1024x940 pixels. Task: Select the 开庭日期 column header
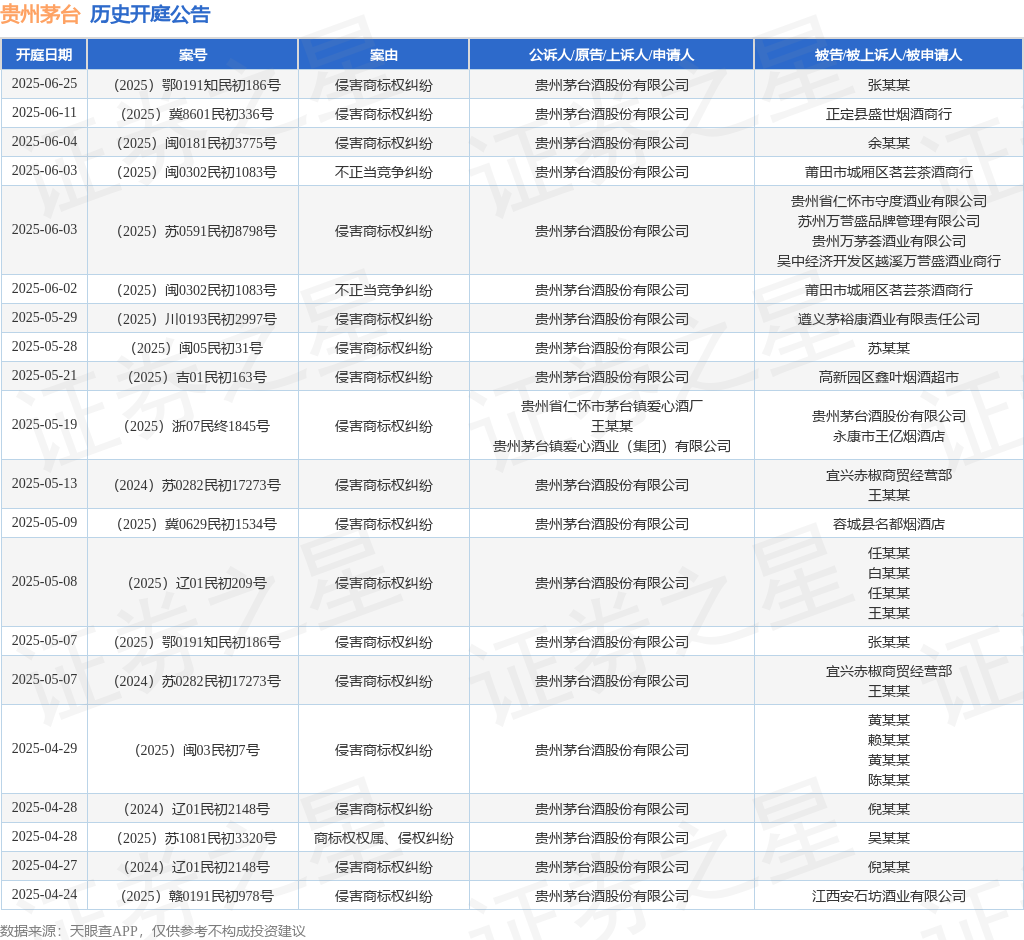[x=44, y=55]
